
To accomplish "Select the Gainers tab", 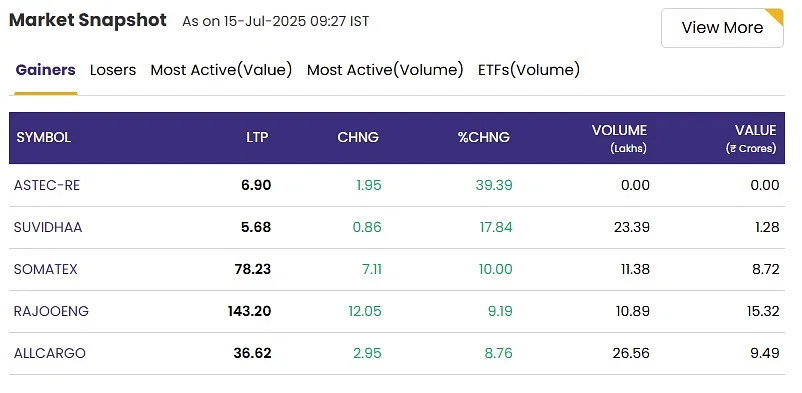I will pyautogui.click(x=46, y=70).
